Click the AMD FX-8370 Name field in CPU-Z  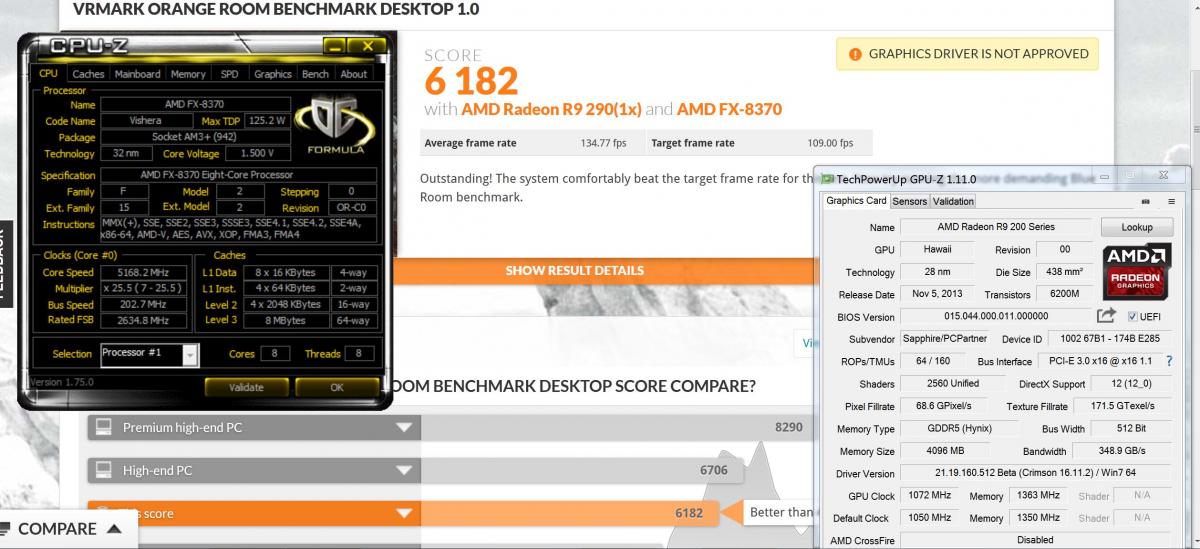tap(196, 104)
